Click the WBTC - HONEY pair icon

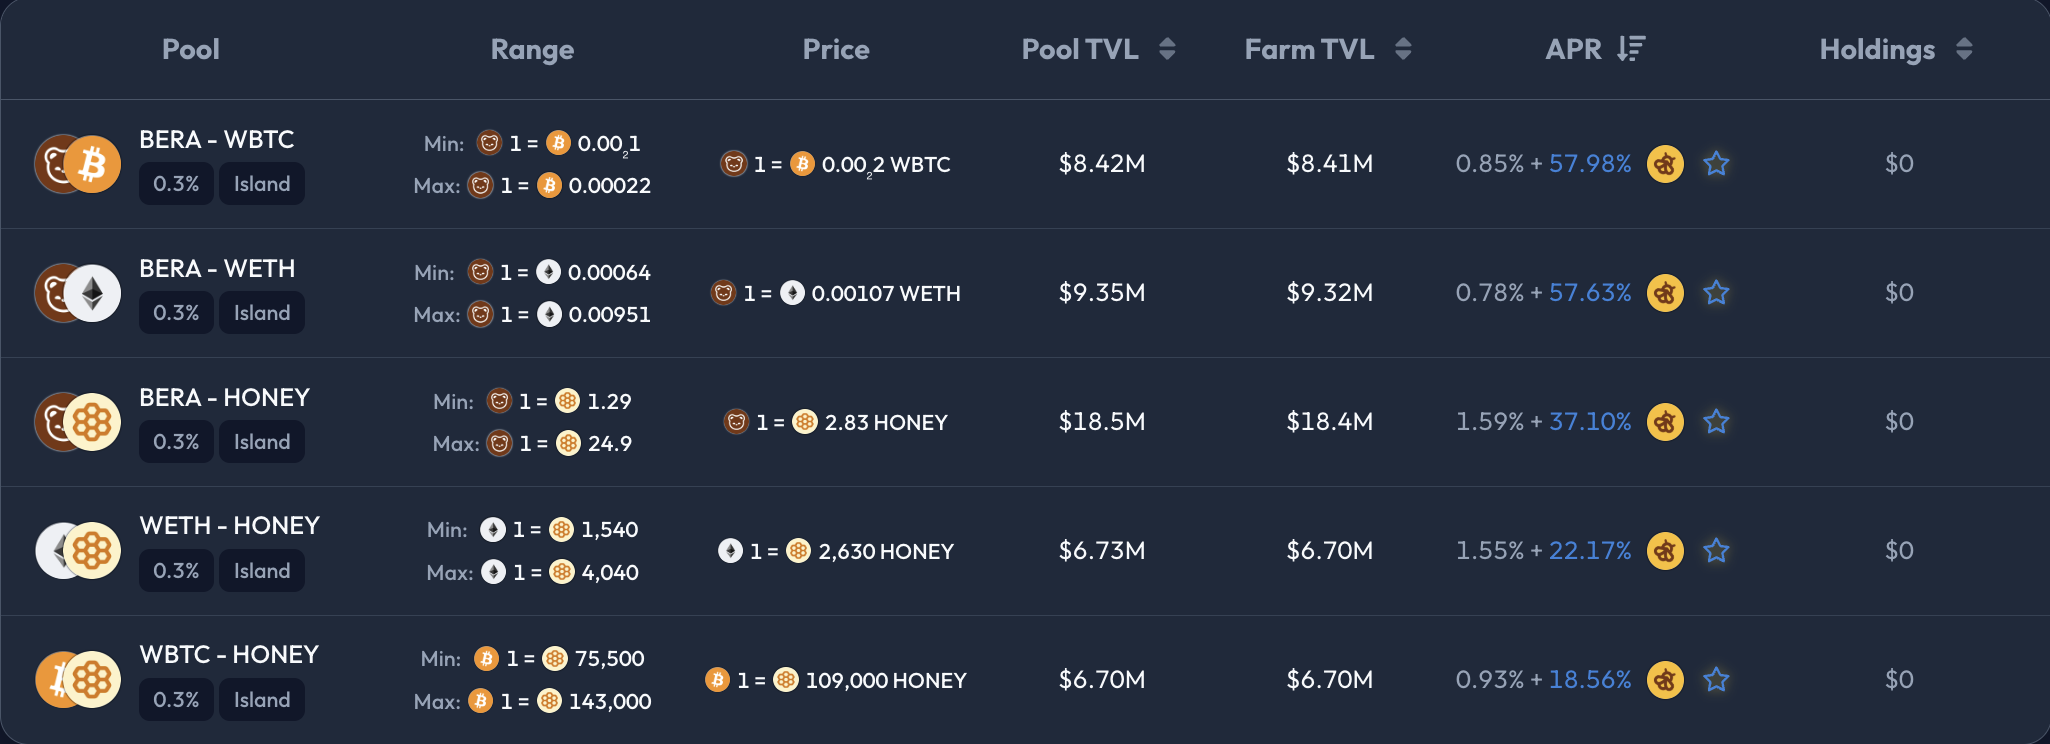[78, 680]
